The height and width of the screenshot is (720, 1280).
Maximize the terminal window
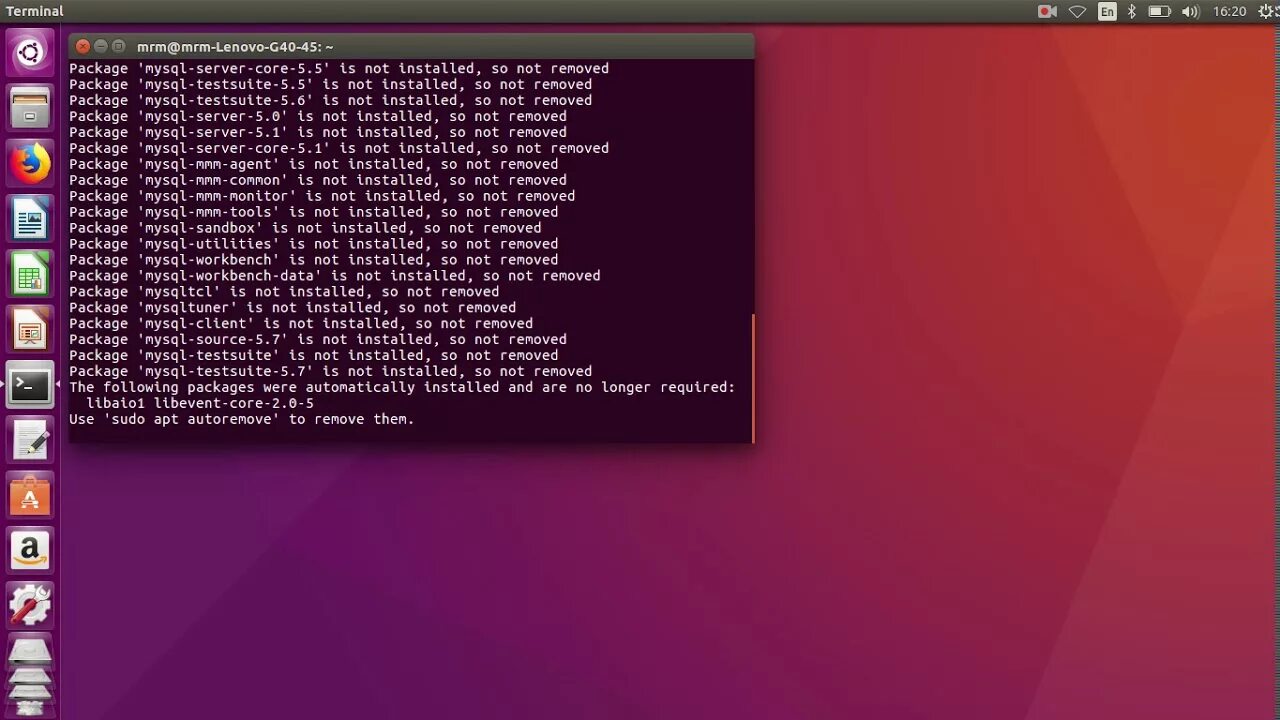(x=118, y=46)
